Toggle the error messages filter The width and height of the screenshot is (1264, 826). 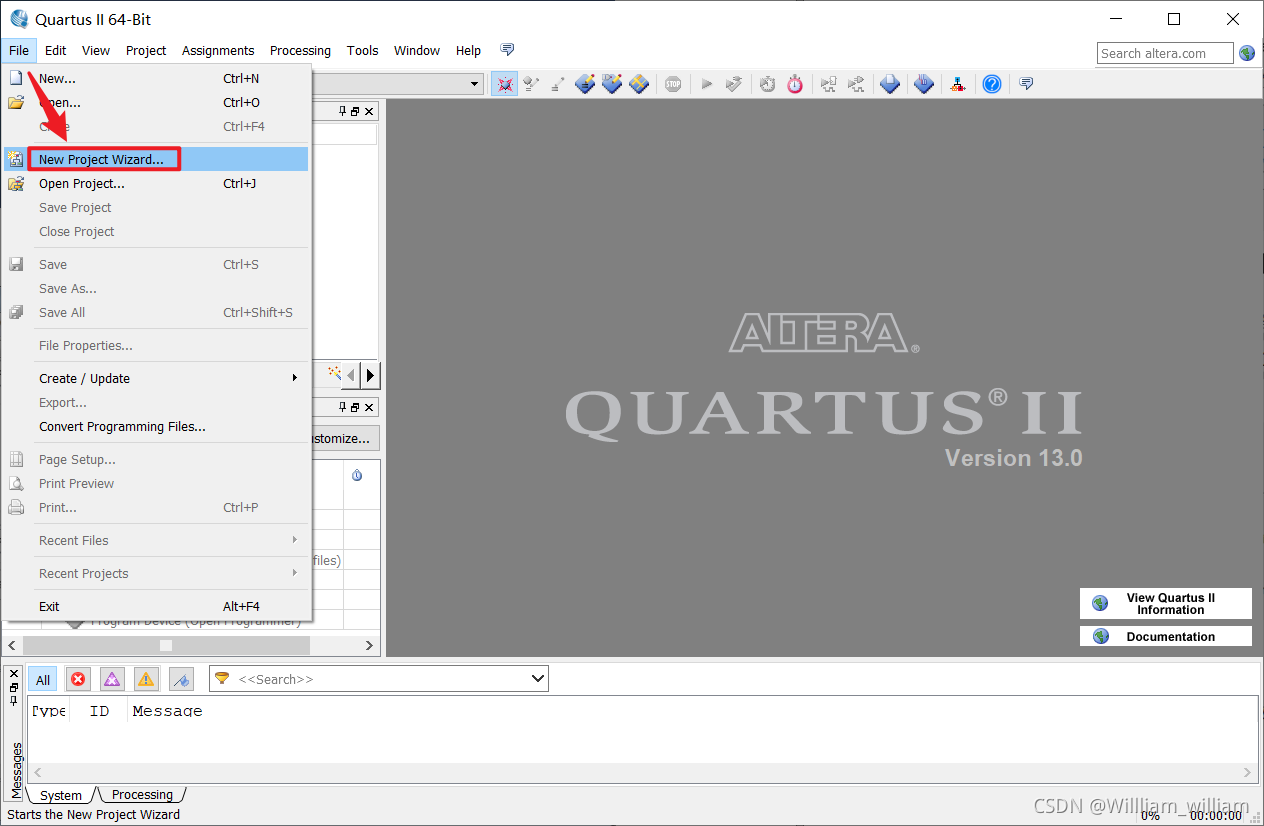pyautogui.click(x=78, y=679)
